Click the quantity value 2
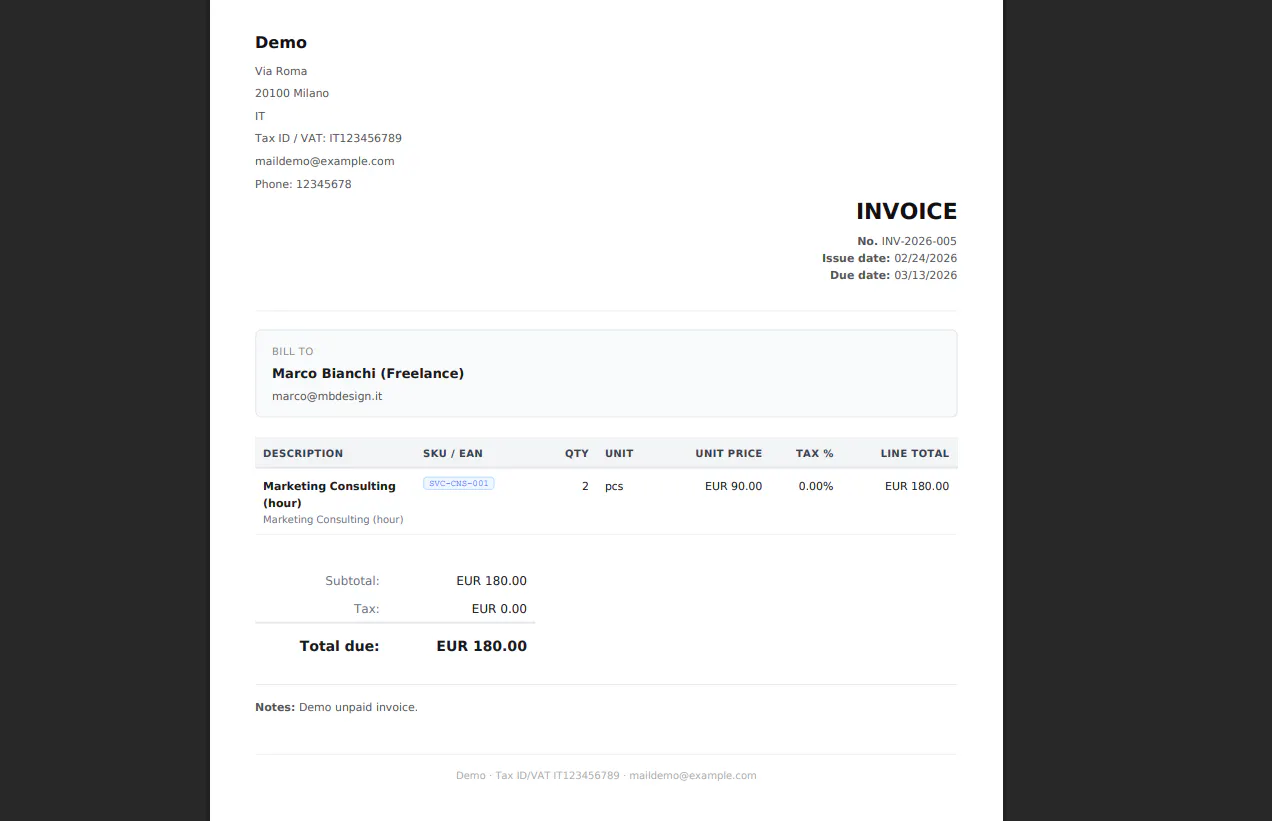1272x821 pixels. tap(585, 486)
